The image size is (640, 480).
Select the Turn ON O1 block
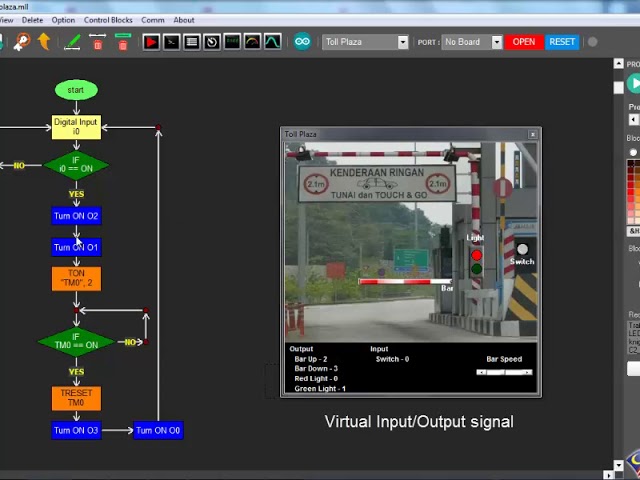[x=76, y=247]
